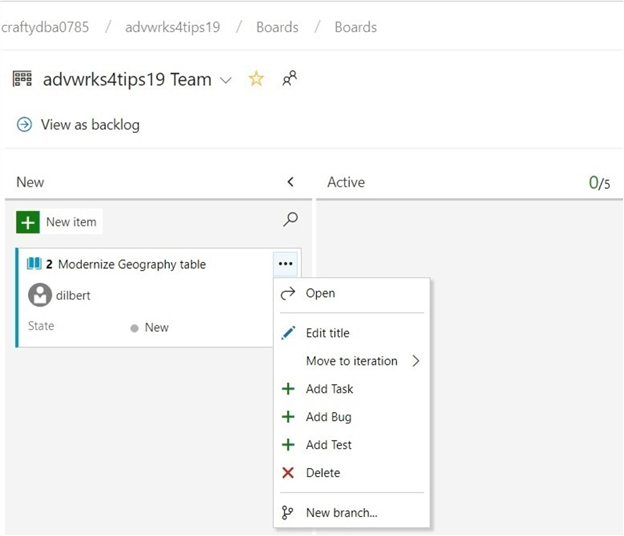Choose New branch... from context menu
Viewport: 624px width, 536px height.
tap(341, 513)
